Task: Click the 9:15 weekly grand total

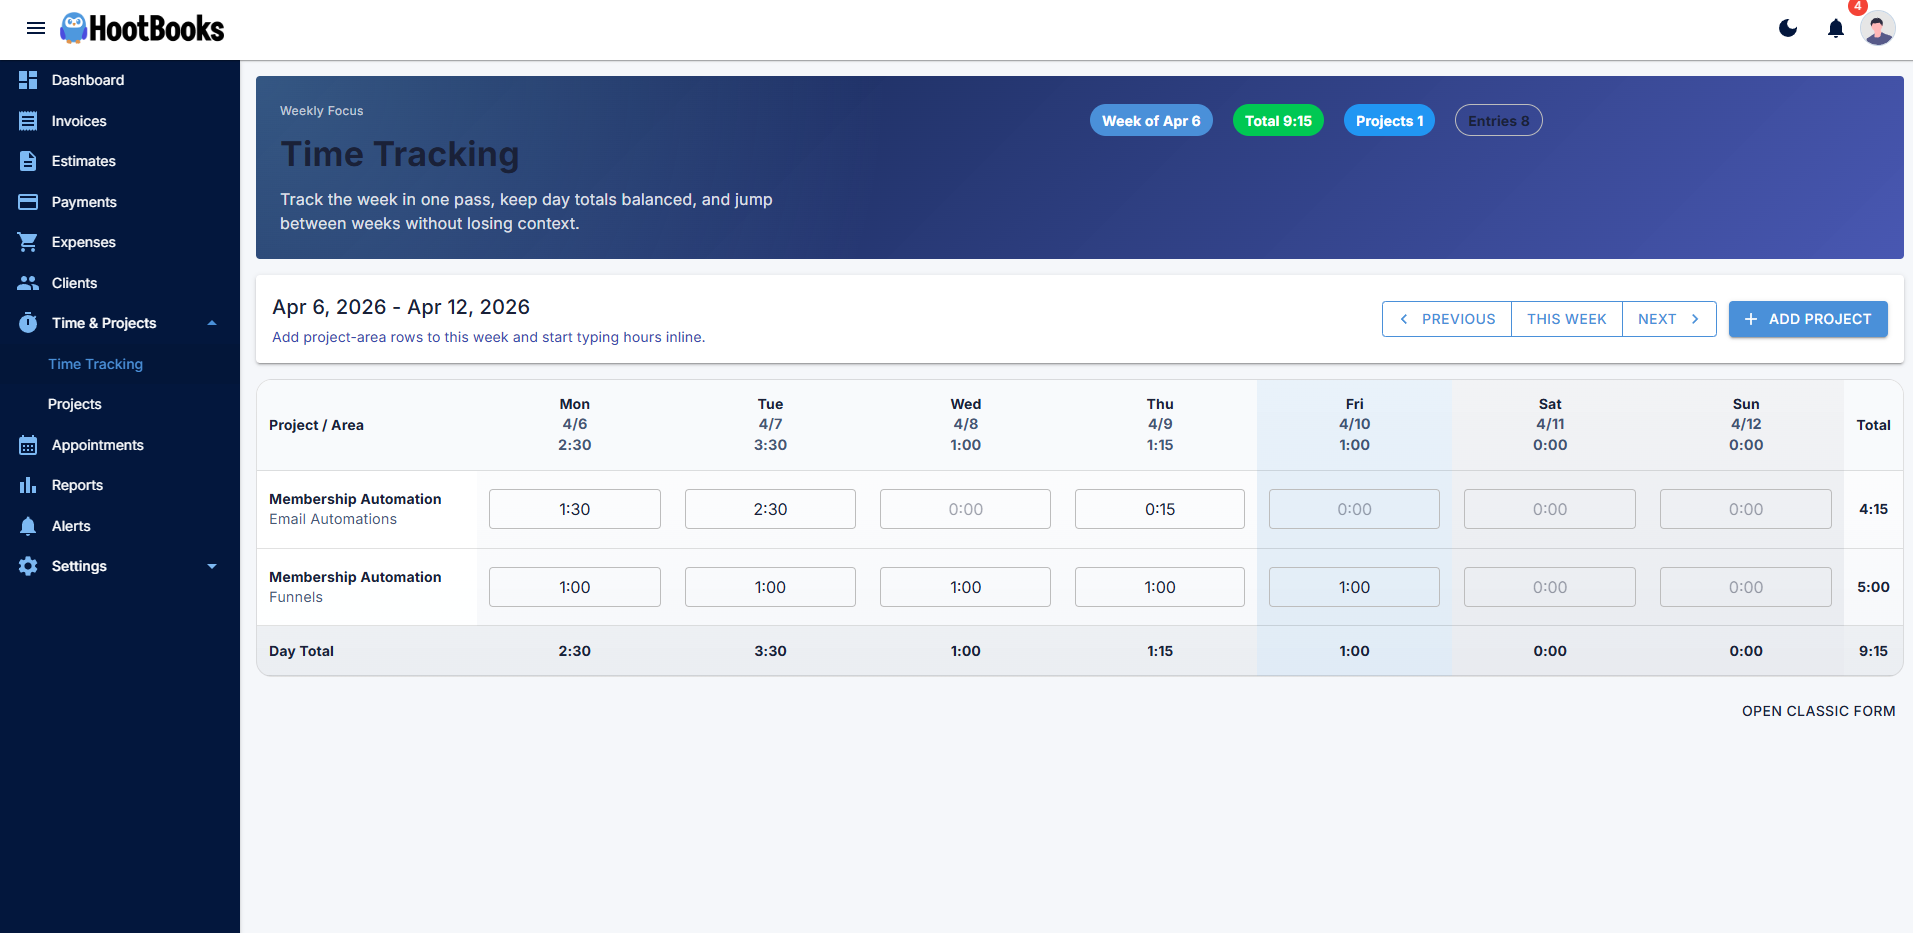Action: click(x=1873, y=651)
